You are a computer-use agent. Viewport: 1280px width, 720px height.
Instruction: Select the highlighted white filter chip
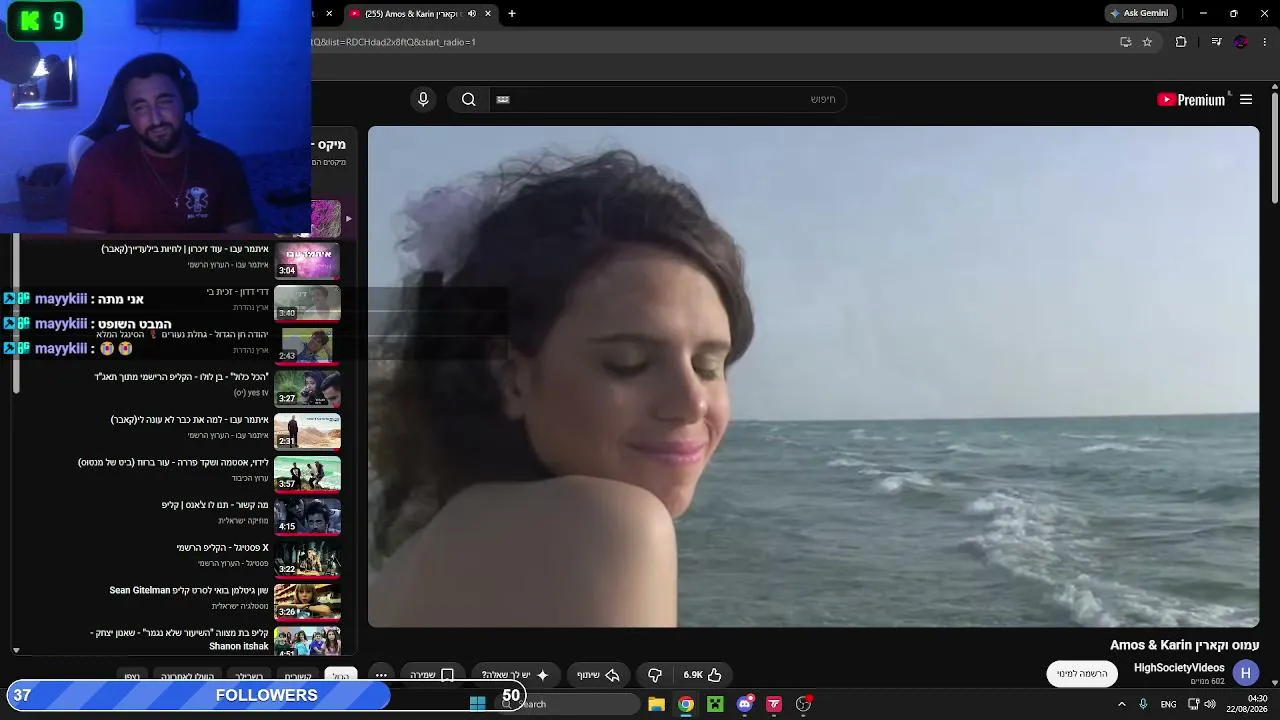[x=341, y=676]
